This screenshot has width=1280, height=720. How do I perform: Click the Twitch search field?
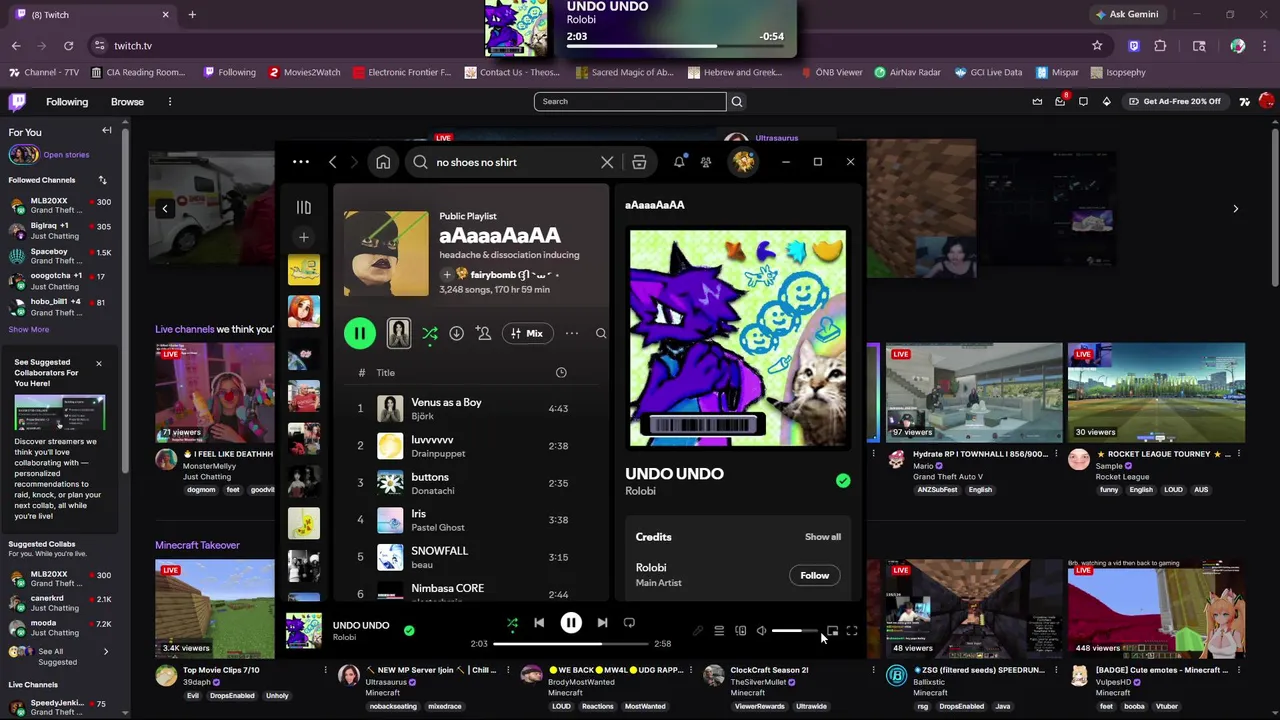pyautogui.click(x=630, y=101)
